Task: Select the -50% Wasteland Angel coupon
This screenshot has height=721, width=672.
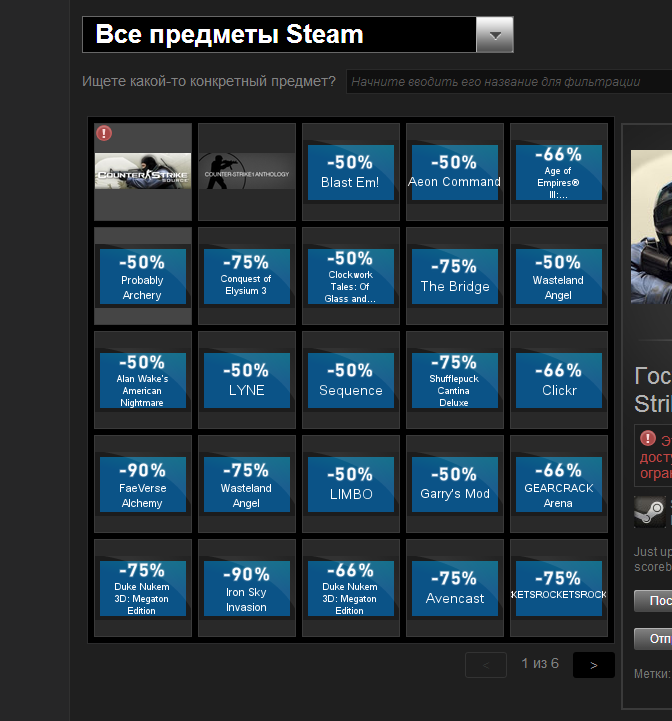Action: point(559,276)
